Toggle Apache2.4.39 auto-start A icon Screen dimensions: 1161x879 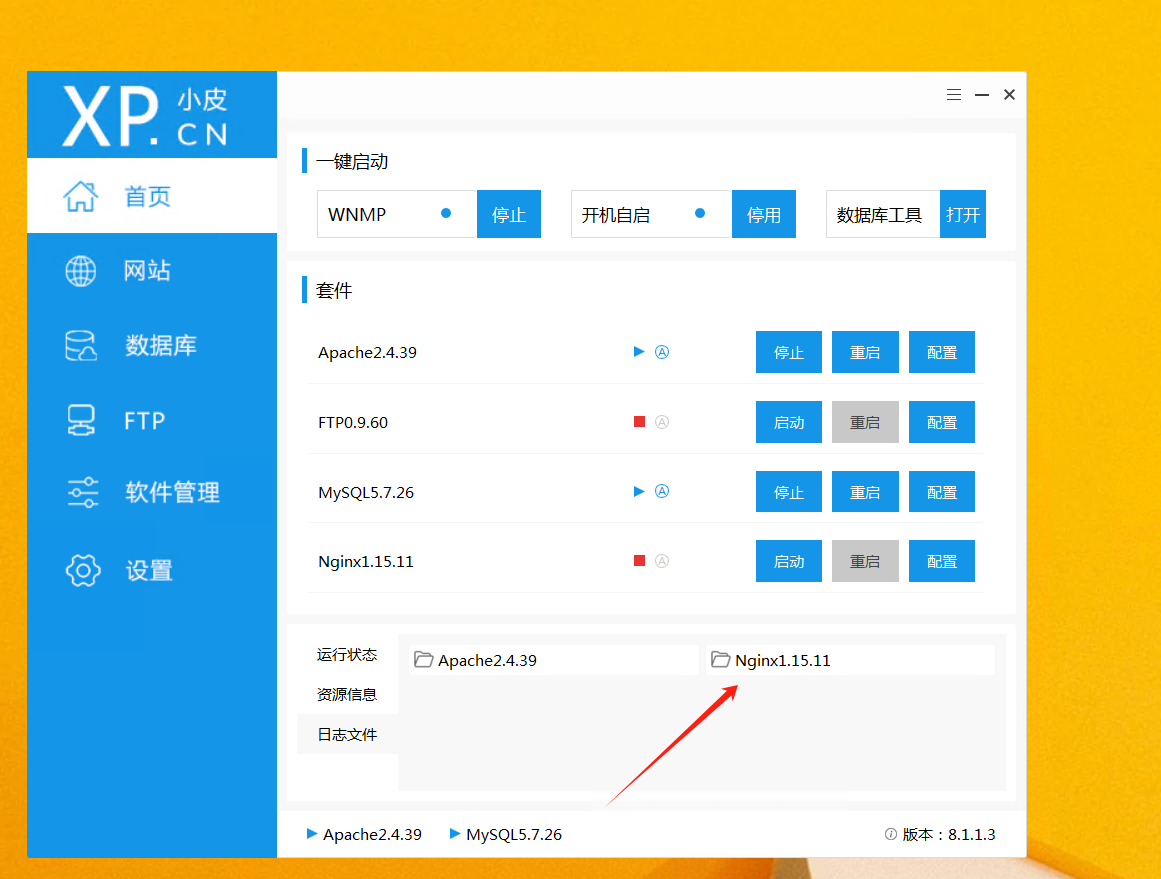tap(662, 352)
